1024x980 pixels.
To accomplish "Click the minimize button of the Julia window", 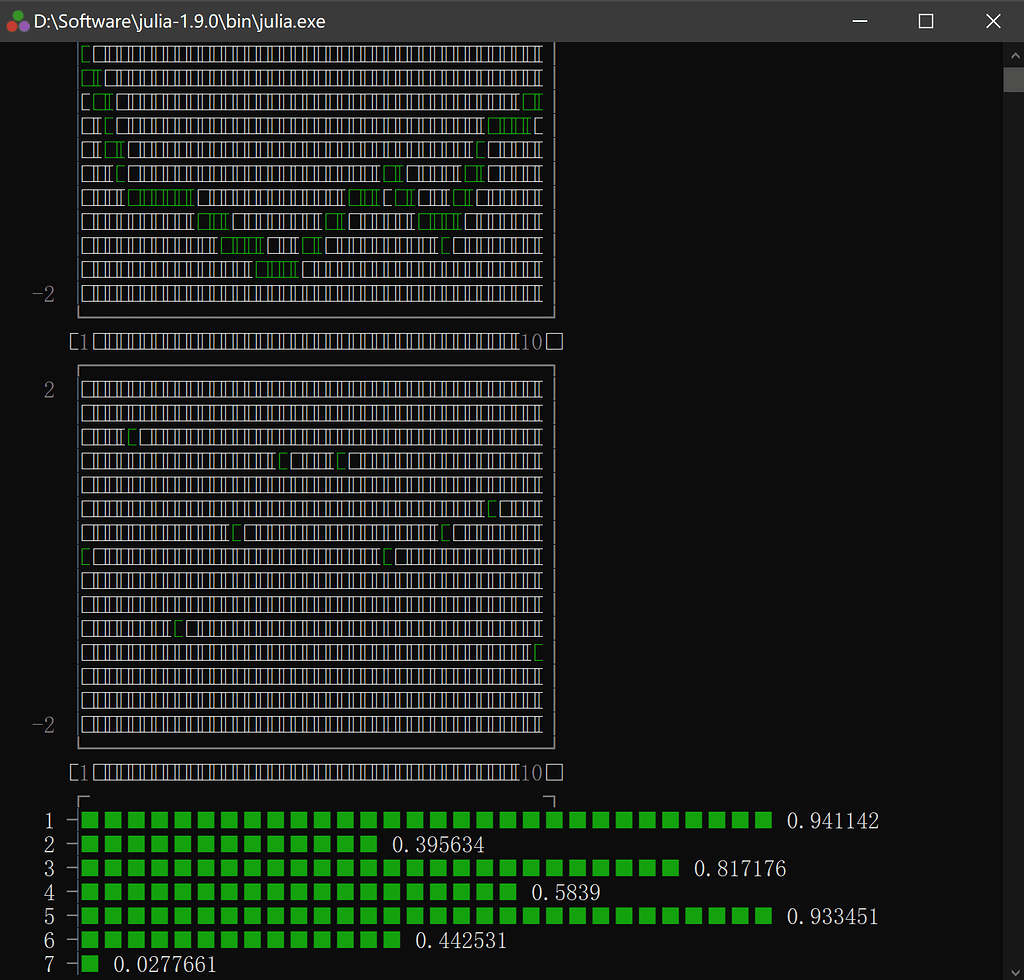I will (860, 20).
